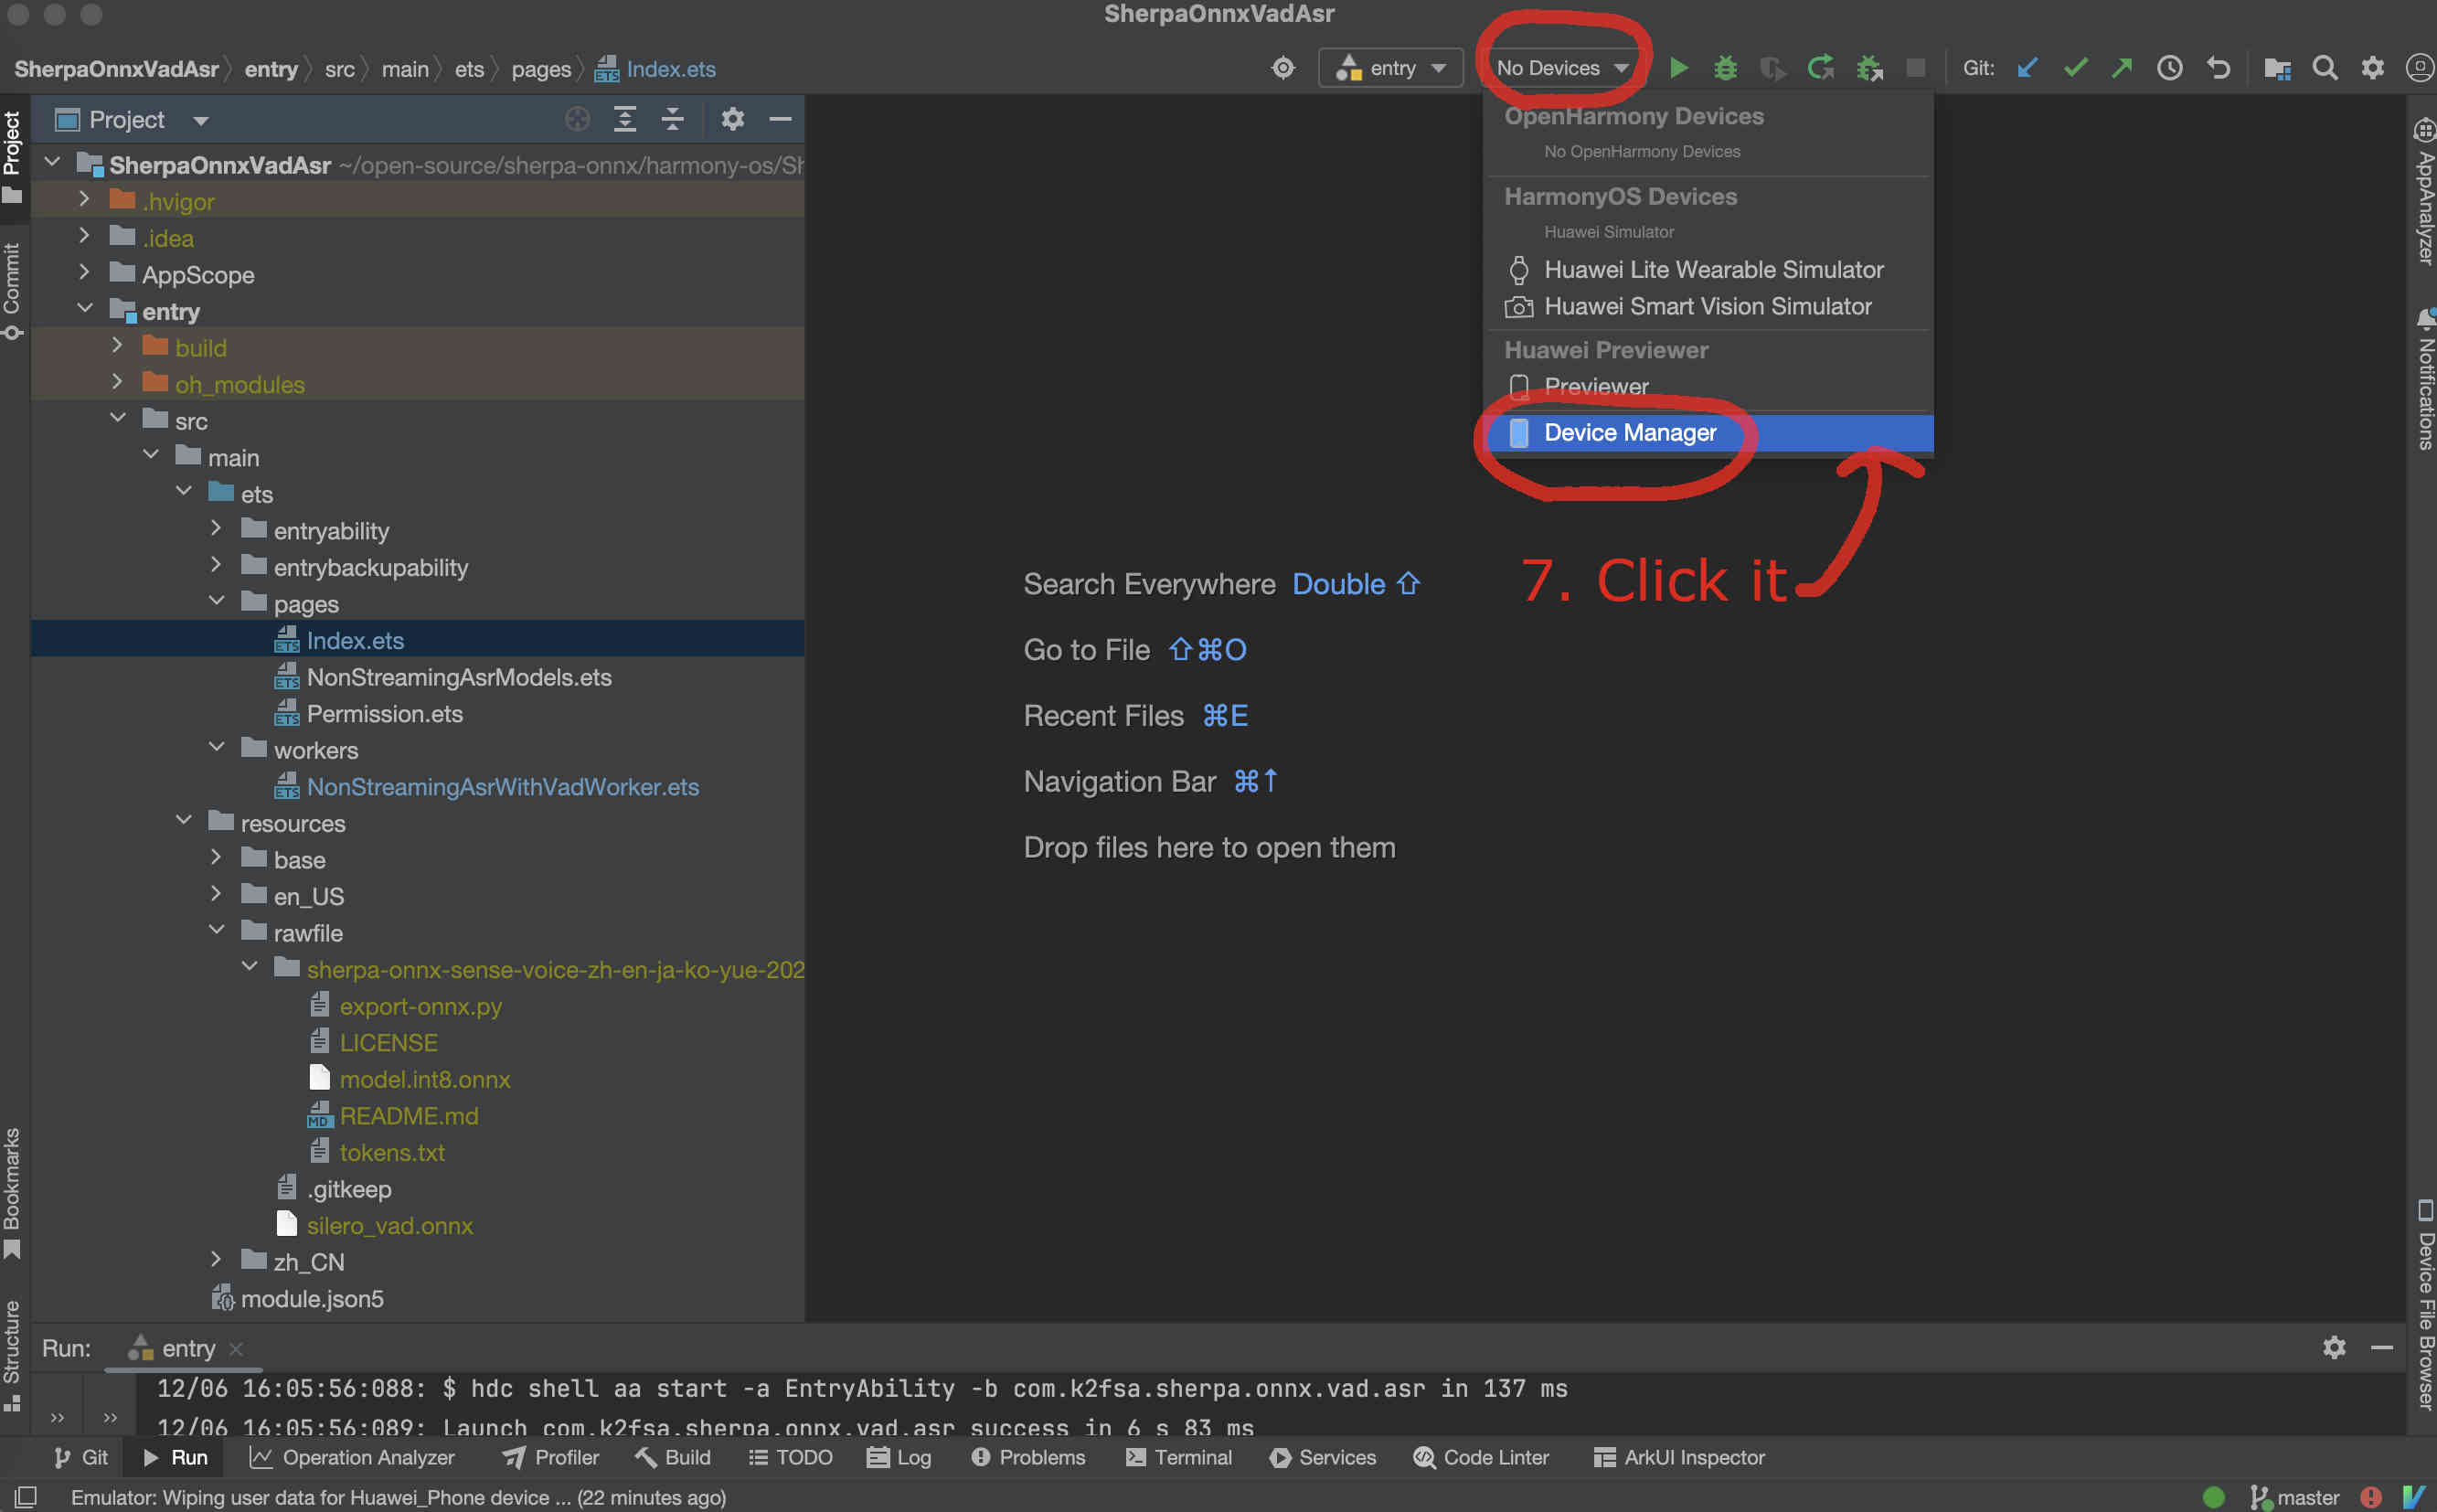Click Git rollback undo icon
The width and height of the screenshot is (2437, 1512).
[2218, 68]
